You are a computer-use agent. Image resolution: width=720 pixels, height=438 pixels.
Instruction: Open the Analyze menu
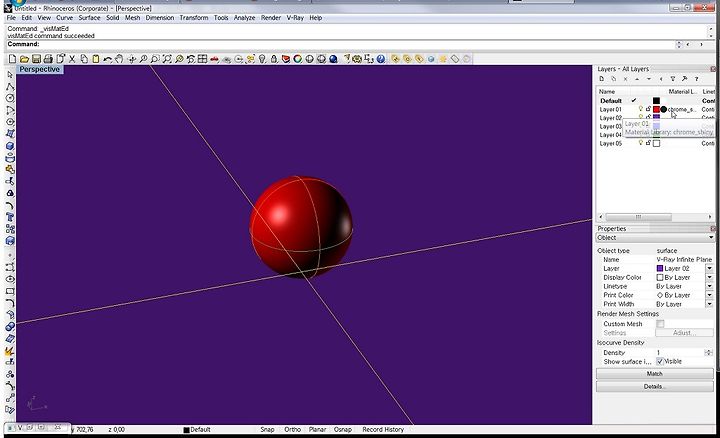244,18
